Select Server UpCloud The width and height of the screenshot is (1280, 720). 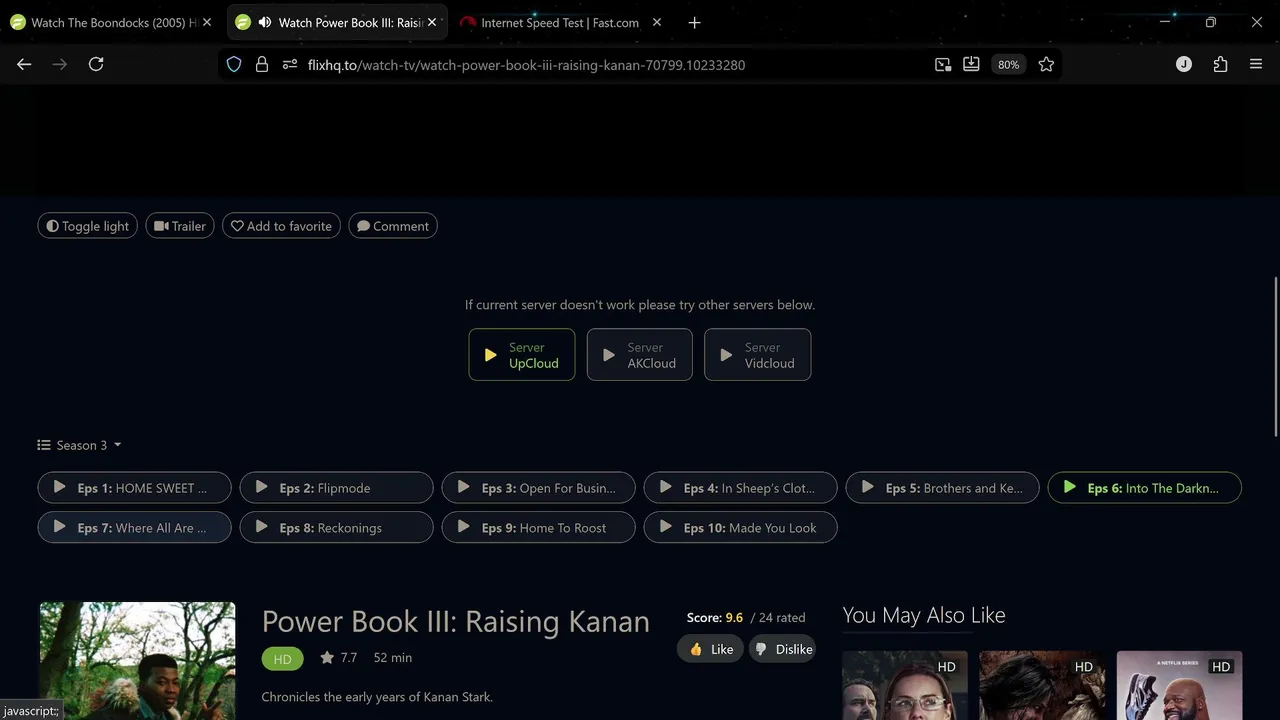[x=522, y=355]
